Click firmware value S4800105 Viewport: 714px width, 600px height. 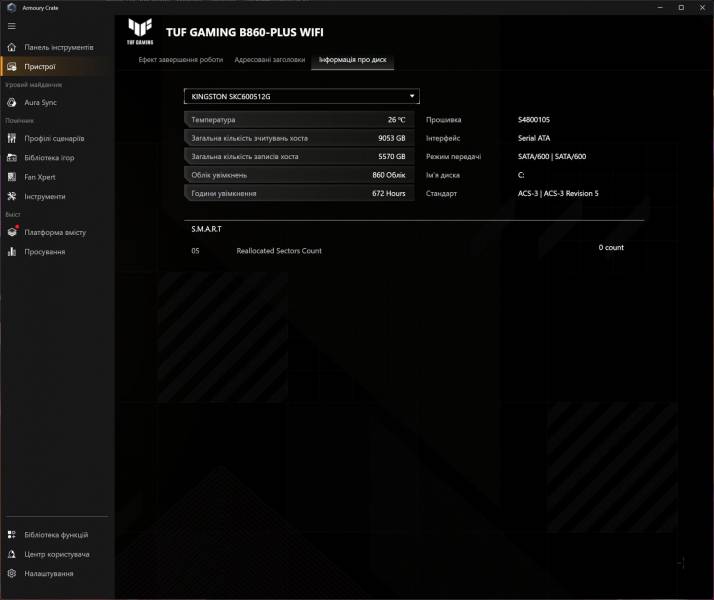pyautogui.click(x=534, y=120)
